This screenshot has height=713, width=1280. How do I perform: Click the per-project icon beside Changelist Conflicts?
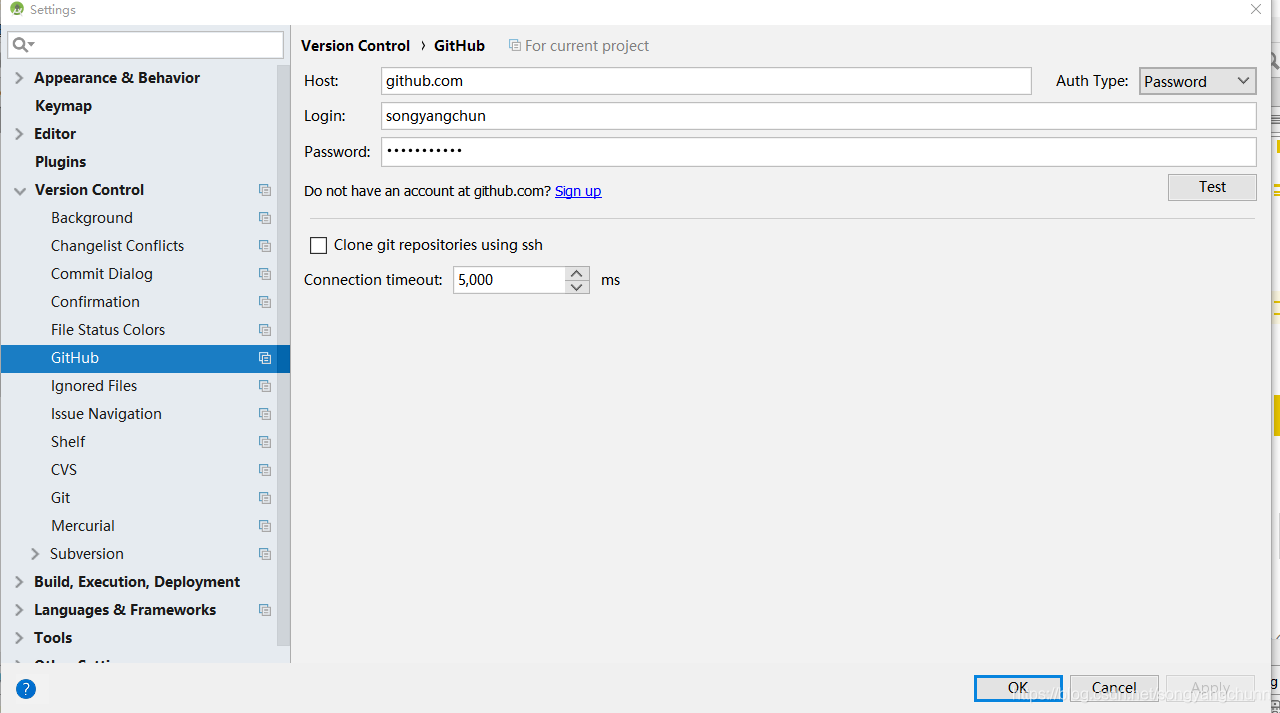pos(265,246)
